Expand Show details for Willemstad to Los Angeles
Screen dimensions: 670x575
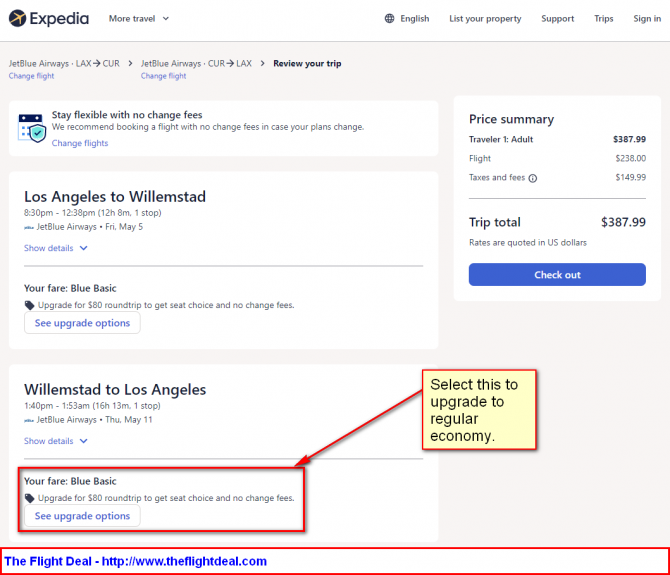tap(56, 441)
